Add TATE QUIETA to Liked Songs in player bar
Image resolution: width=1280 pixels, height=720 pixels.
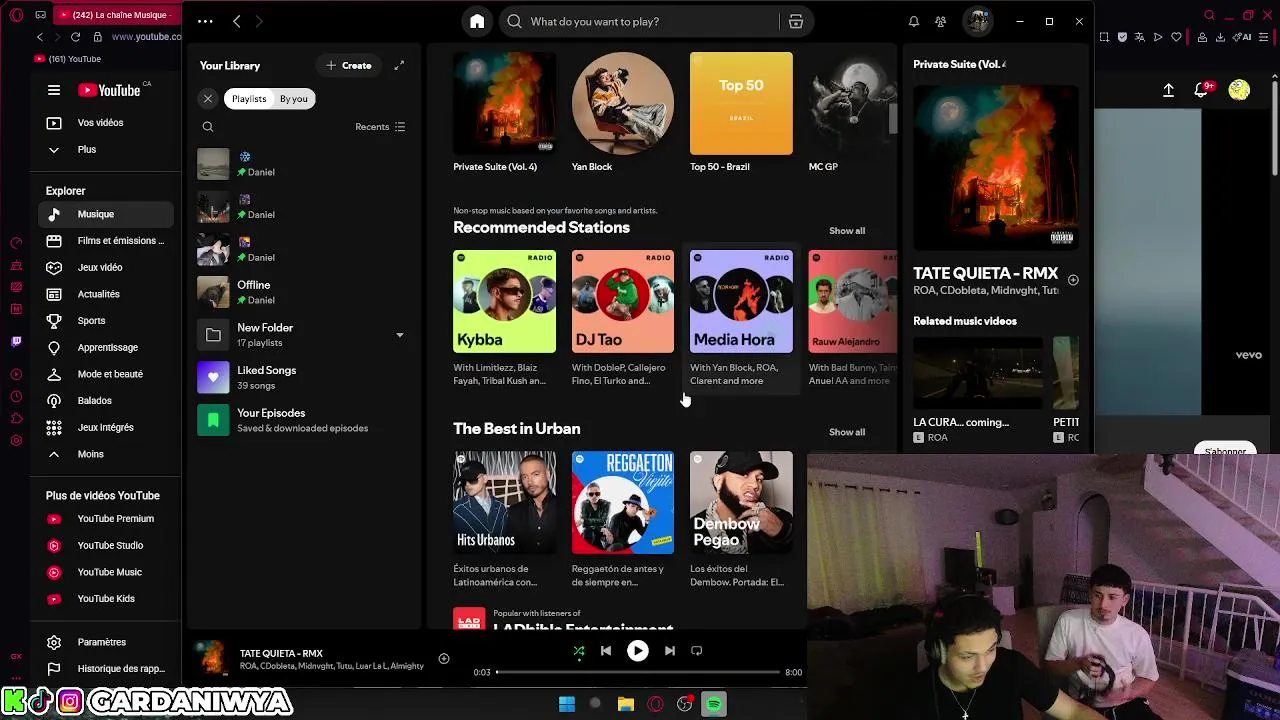click(x=444, y=658)
